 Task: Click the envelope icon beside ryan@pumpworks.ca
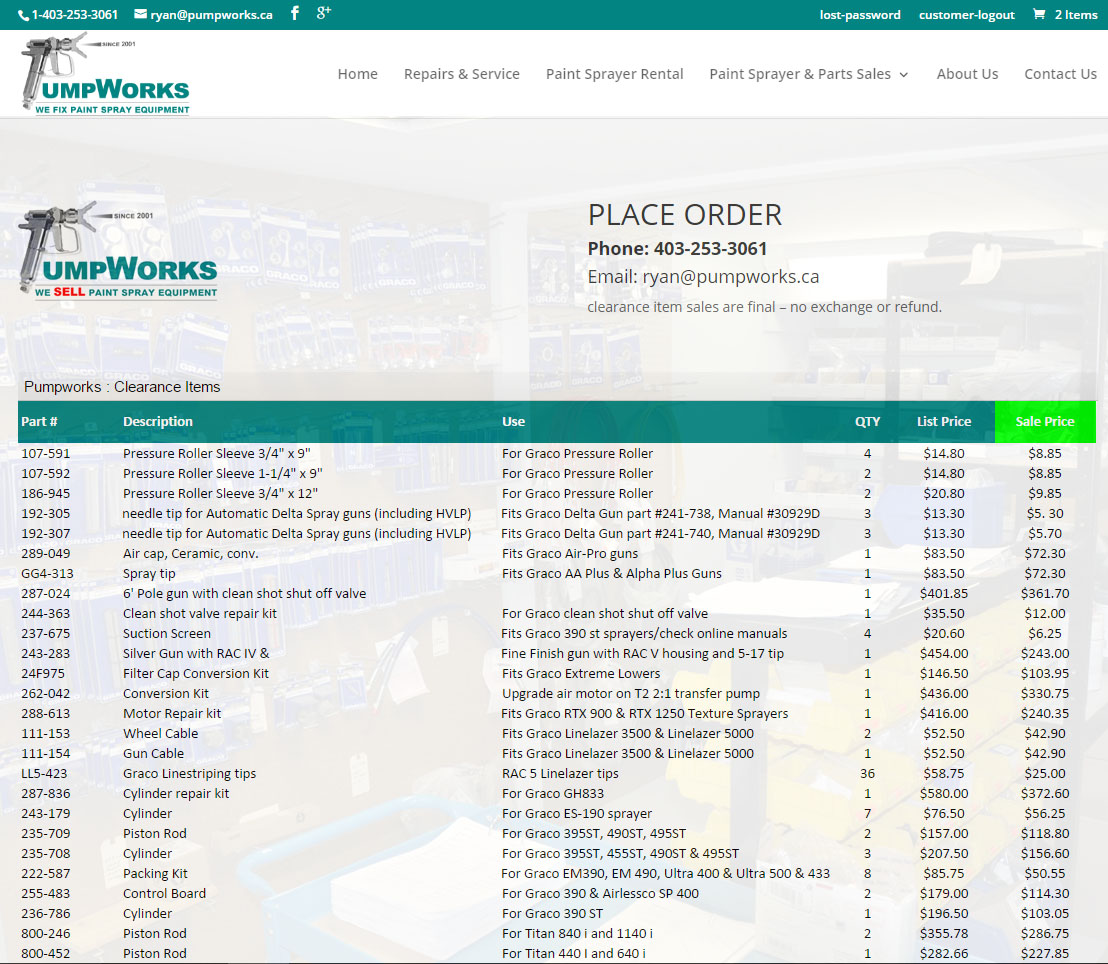pyautogui.click(x=141, y=14)
